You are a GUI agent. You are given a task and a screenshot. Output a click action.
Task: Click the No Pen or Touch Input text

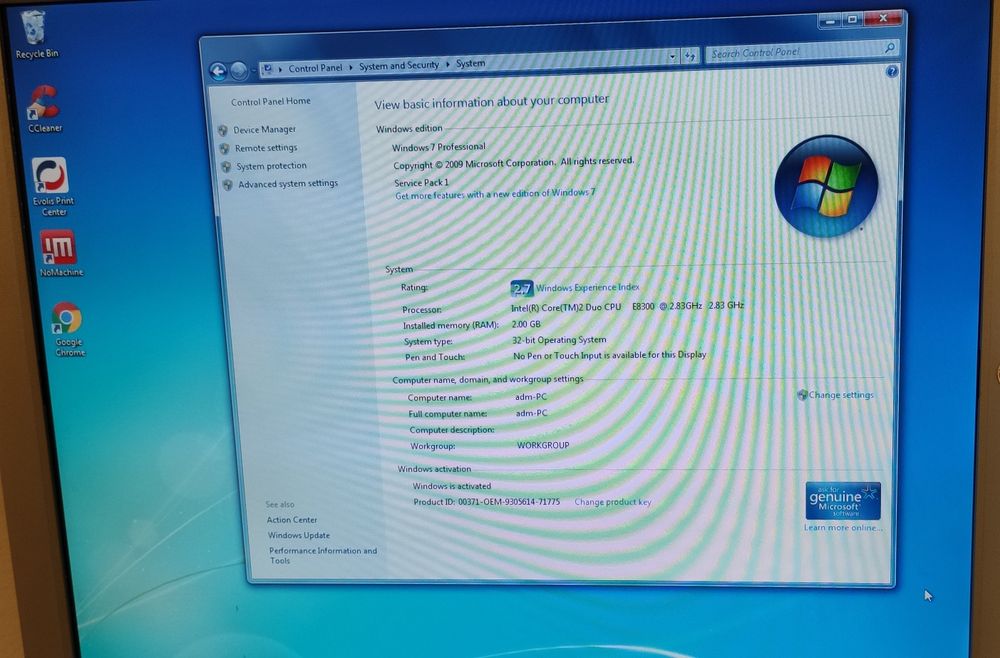[x=610, y=355]
